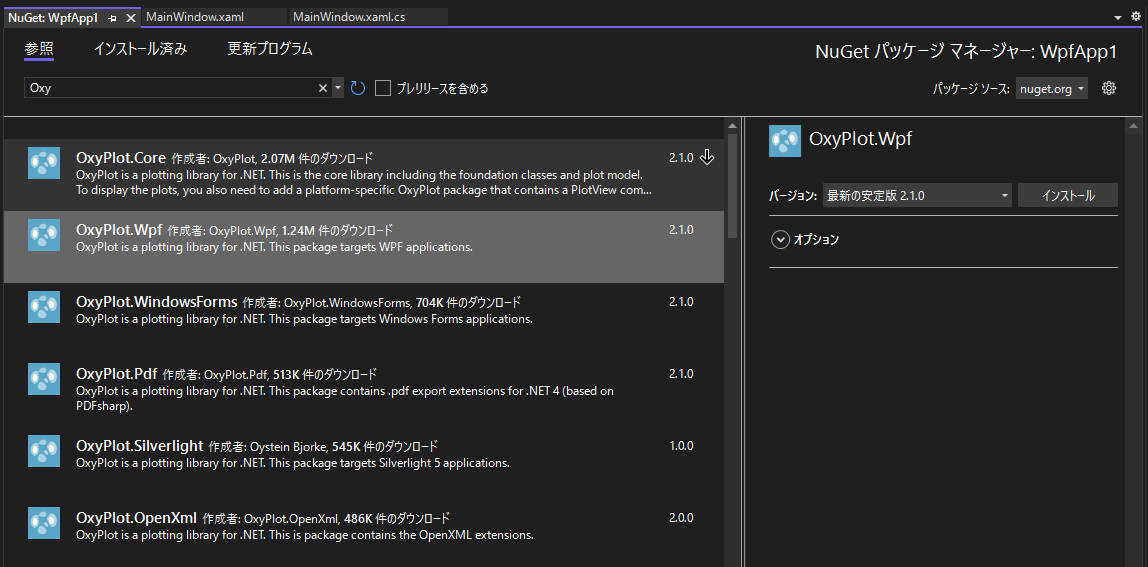The height and width of the screenshot is (567, 1148).
Task: Install the OxyPlot.Wpf package
Action: click(x=1067, y=196)
